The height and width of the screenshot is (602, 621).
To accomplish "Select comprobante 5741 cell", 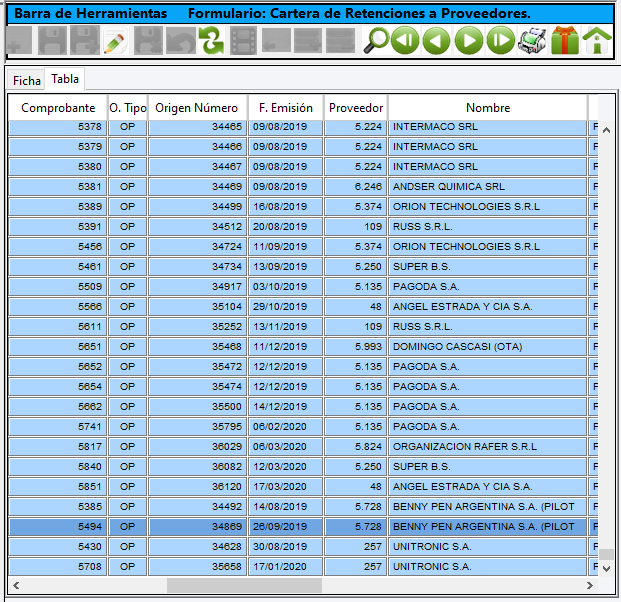I will coord(58,427).
